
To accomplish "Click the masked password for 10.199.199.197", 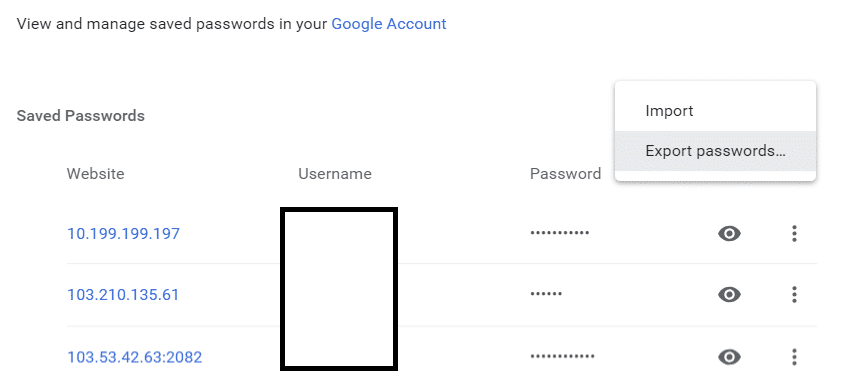I will (x=559, y=233).
